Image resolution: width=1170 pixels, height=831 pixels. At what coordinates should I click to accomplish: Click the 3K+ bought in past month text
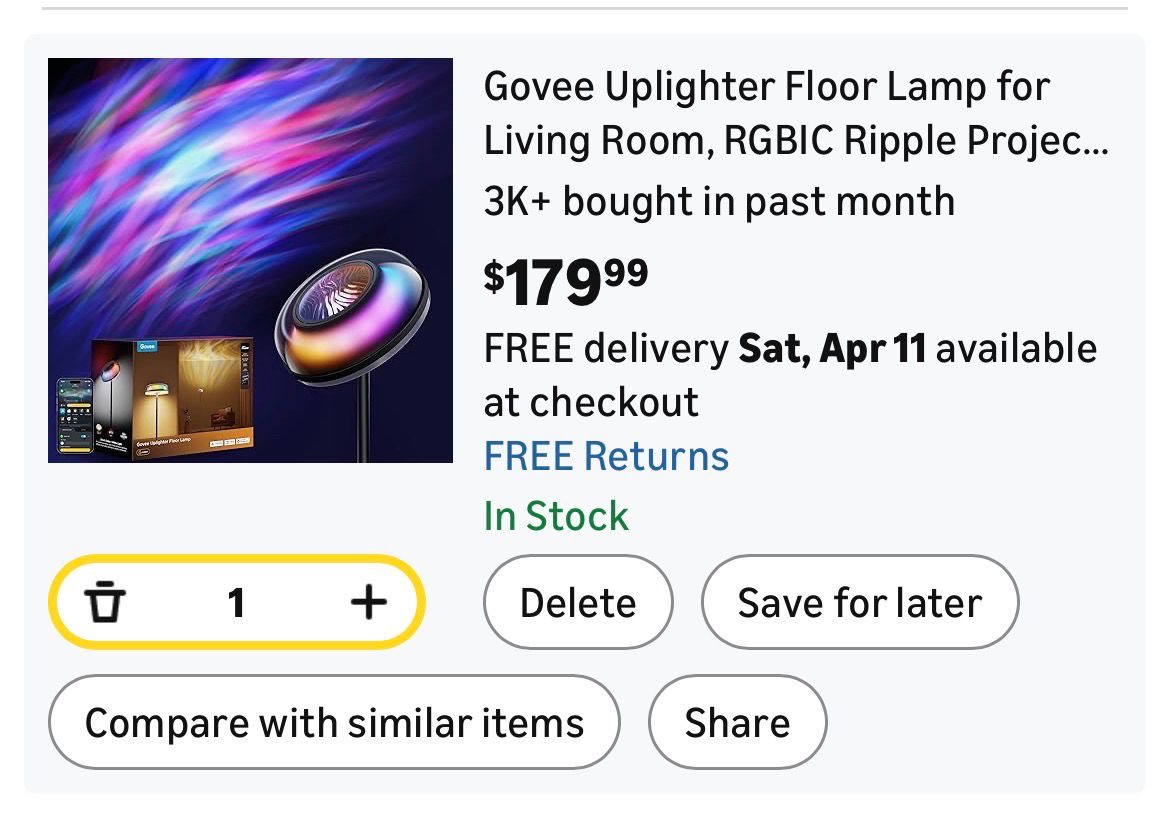[719, 202]
